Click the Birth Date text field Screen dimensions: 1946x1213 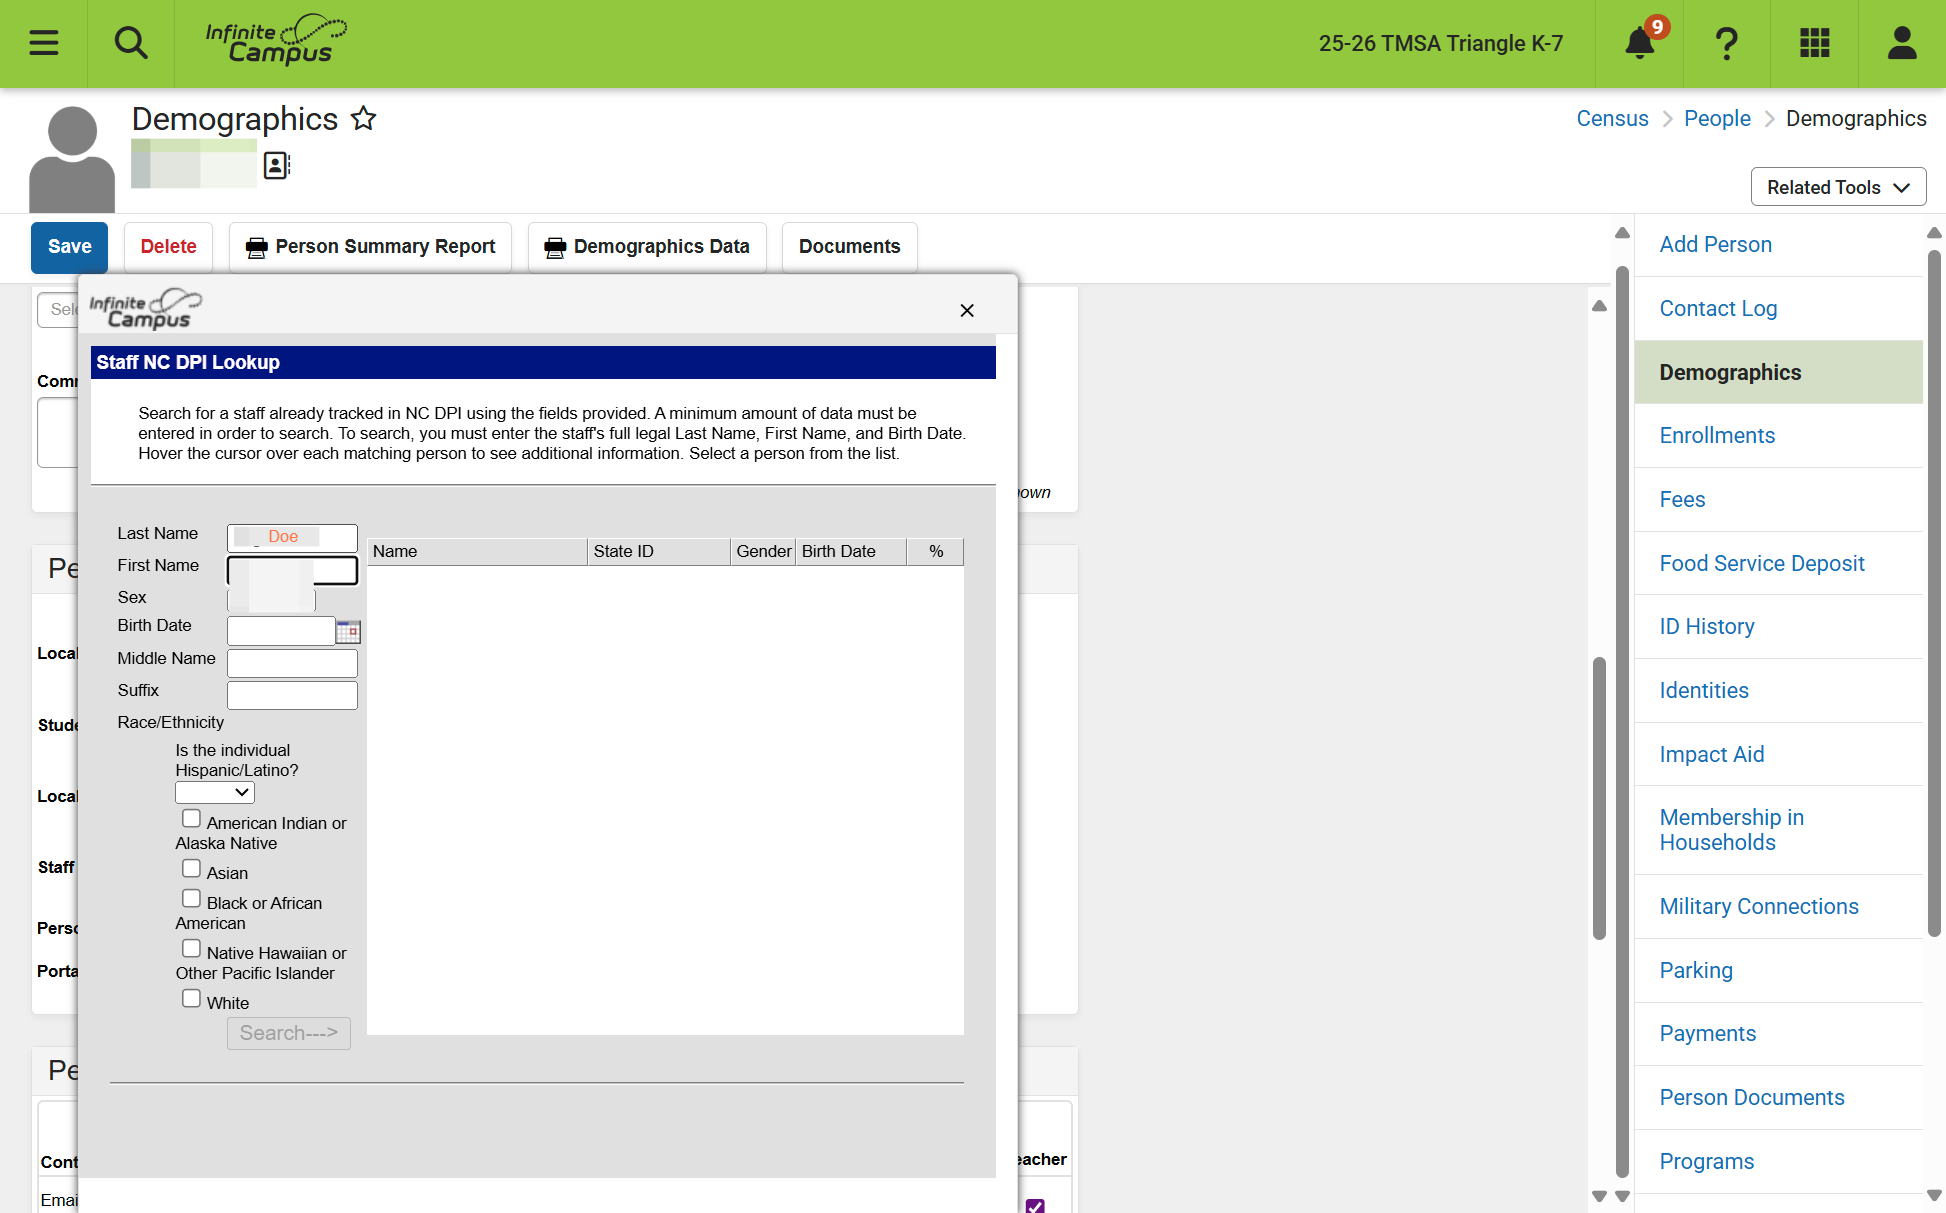[281, 631]
